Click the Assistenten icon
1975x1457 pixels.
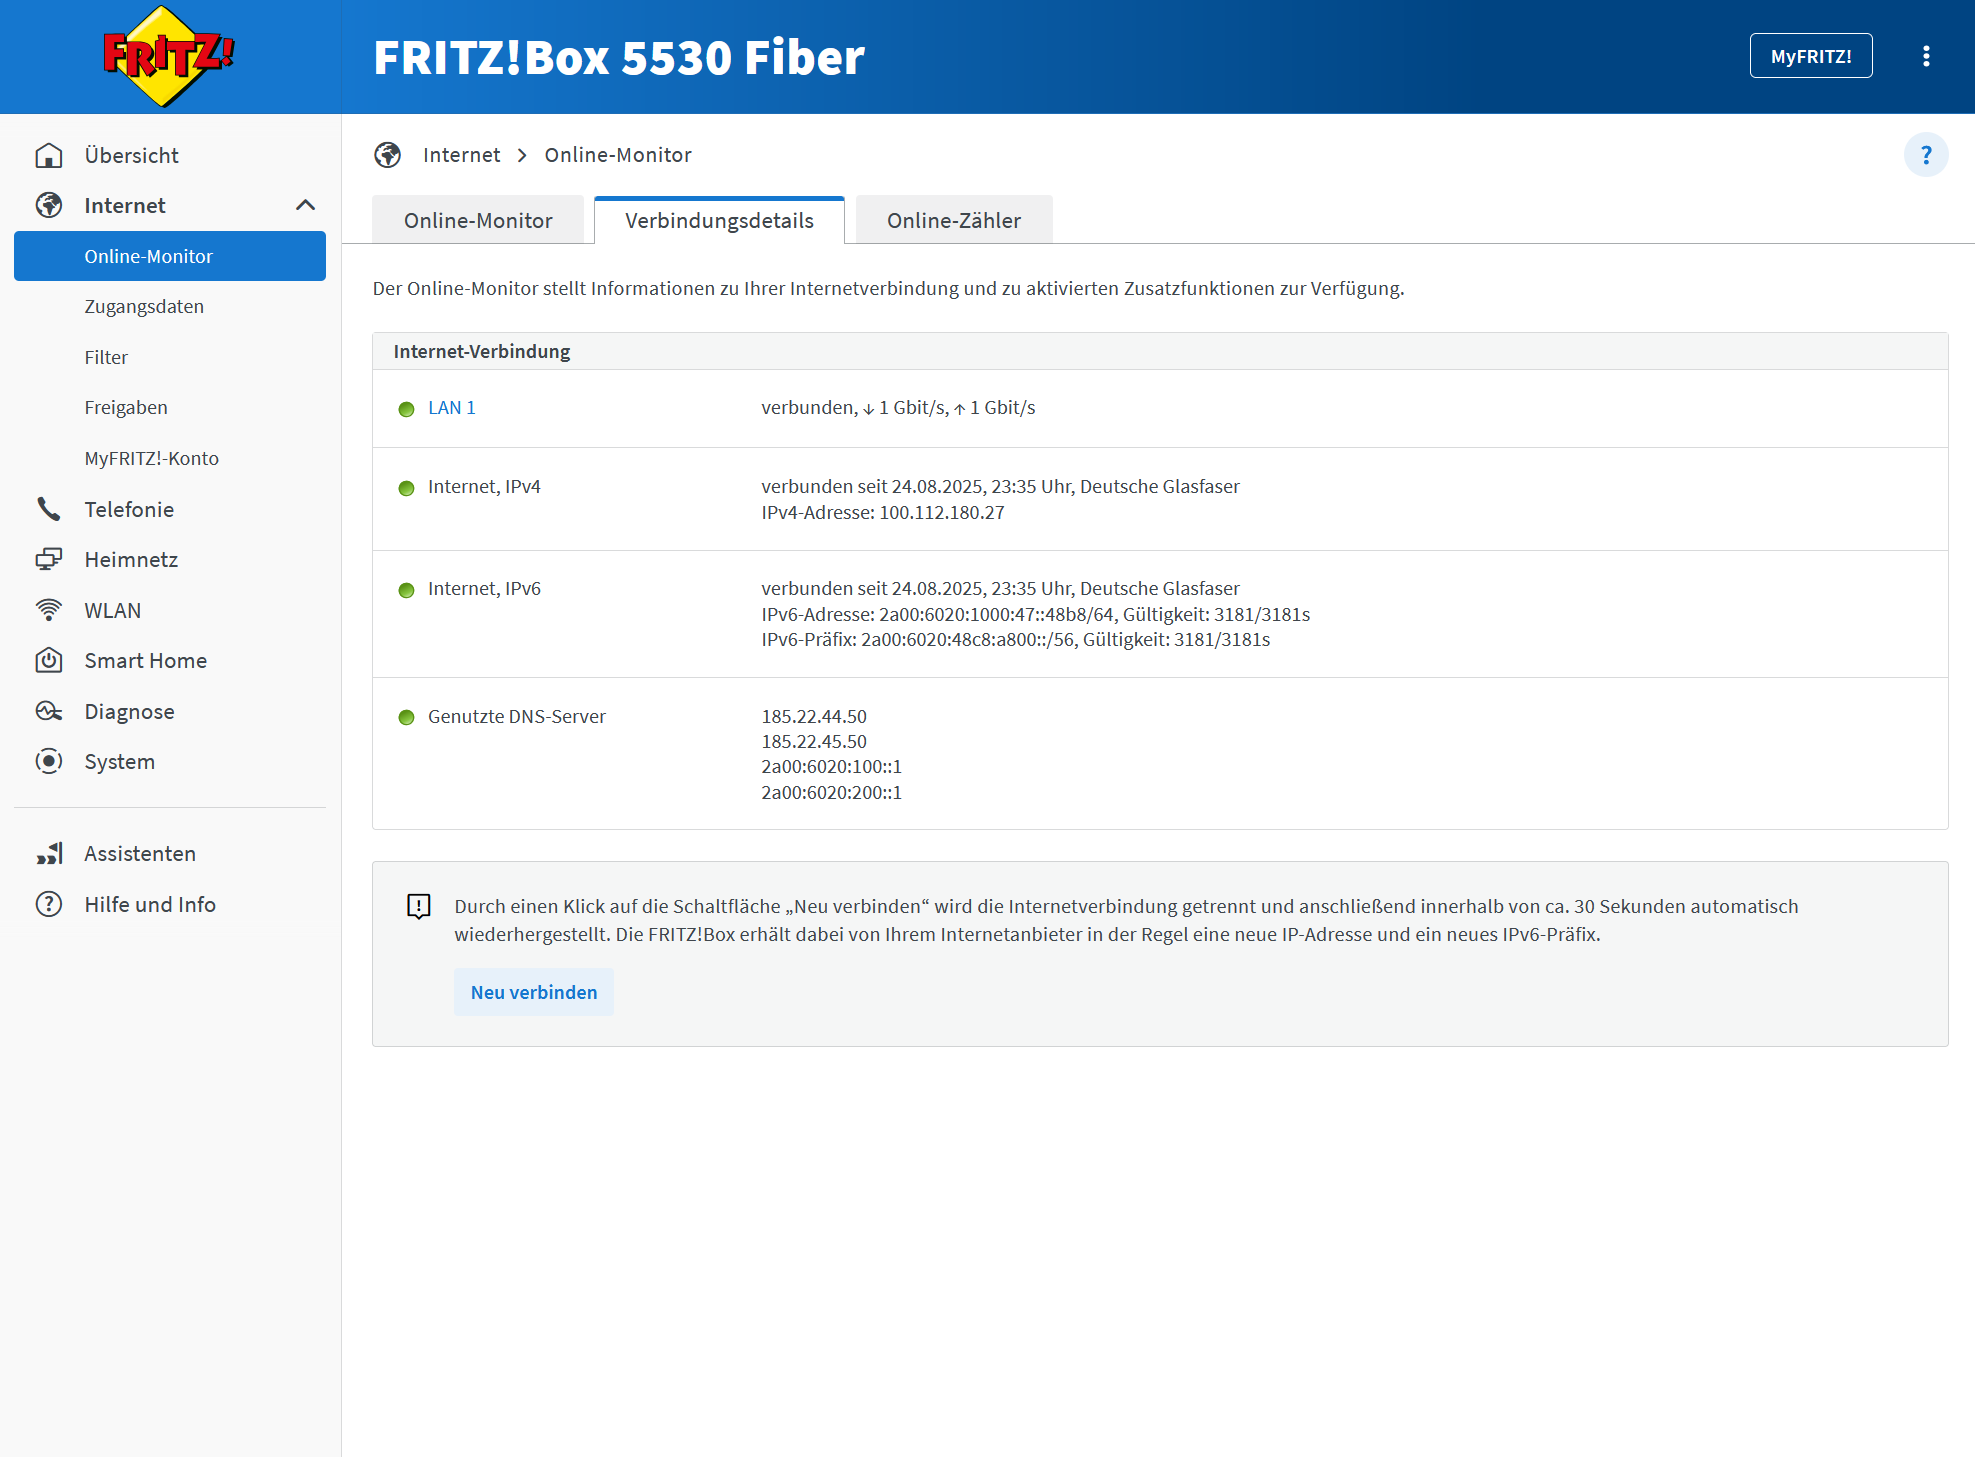coord(49,853)
